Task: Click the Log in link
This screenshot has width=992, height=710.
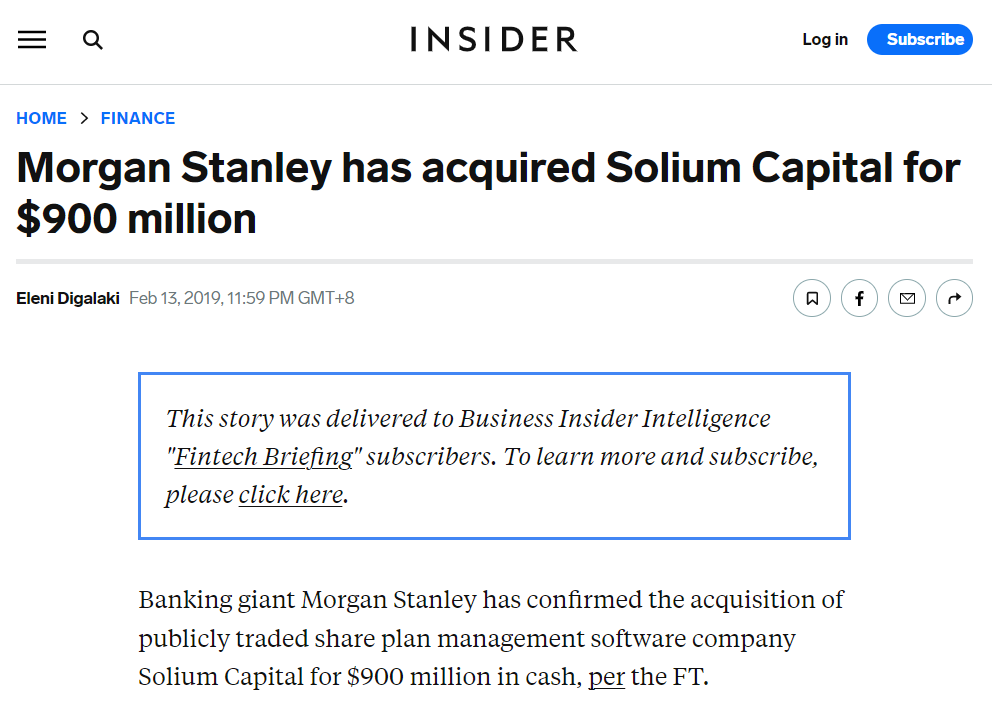Action: (825, 40)
